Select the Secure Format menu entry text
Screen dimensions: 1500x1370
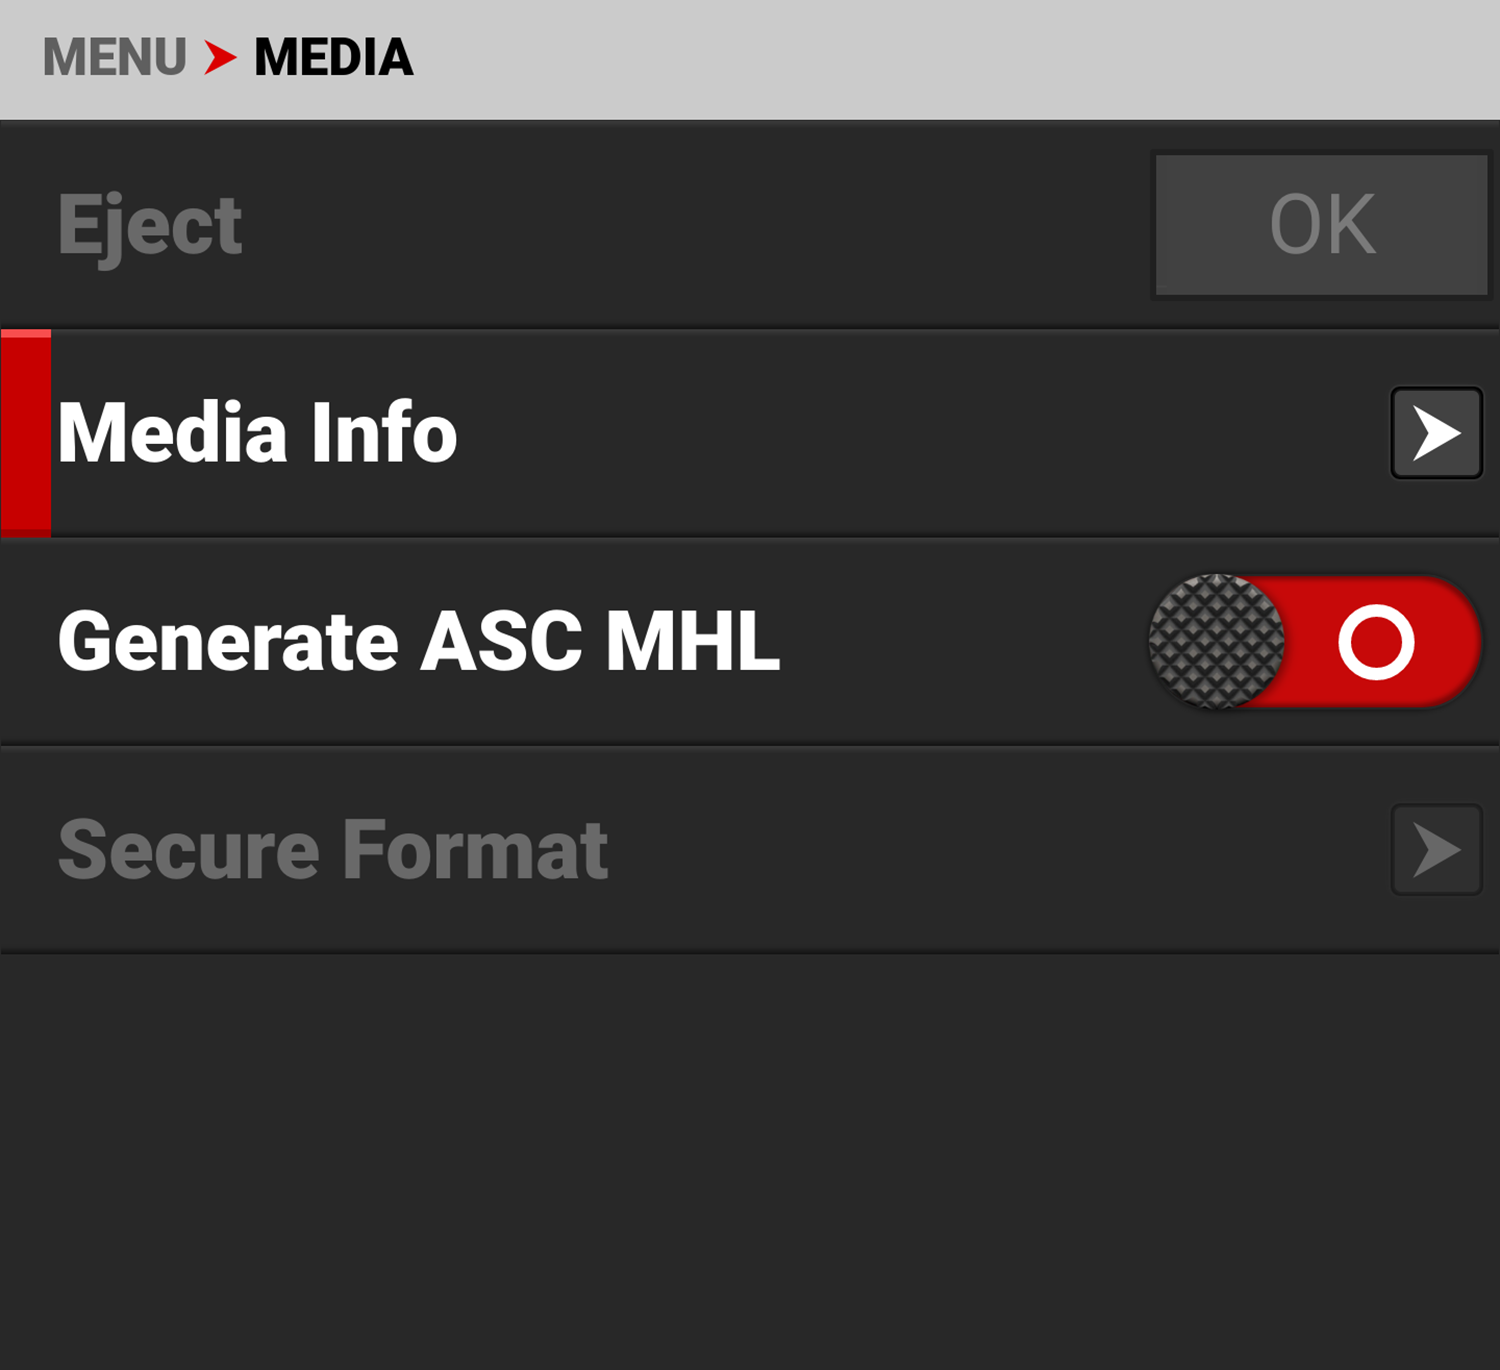[x=333, y=850]
